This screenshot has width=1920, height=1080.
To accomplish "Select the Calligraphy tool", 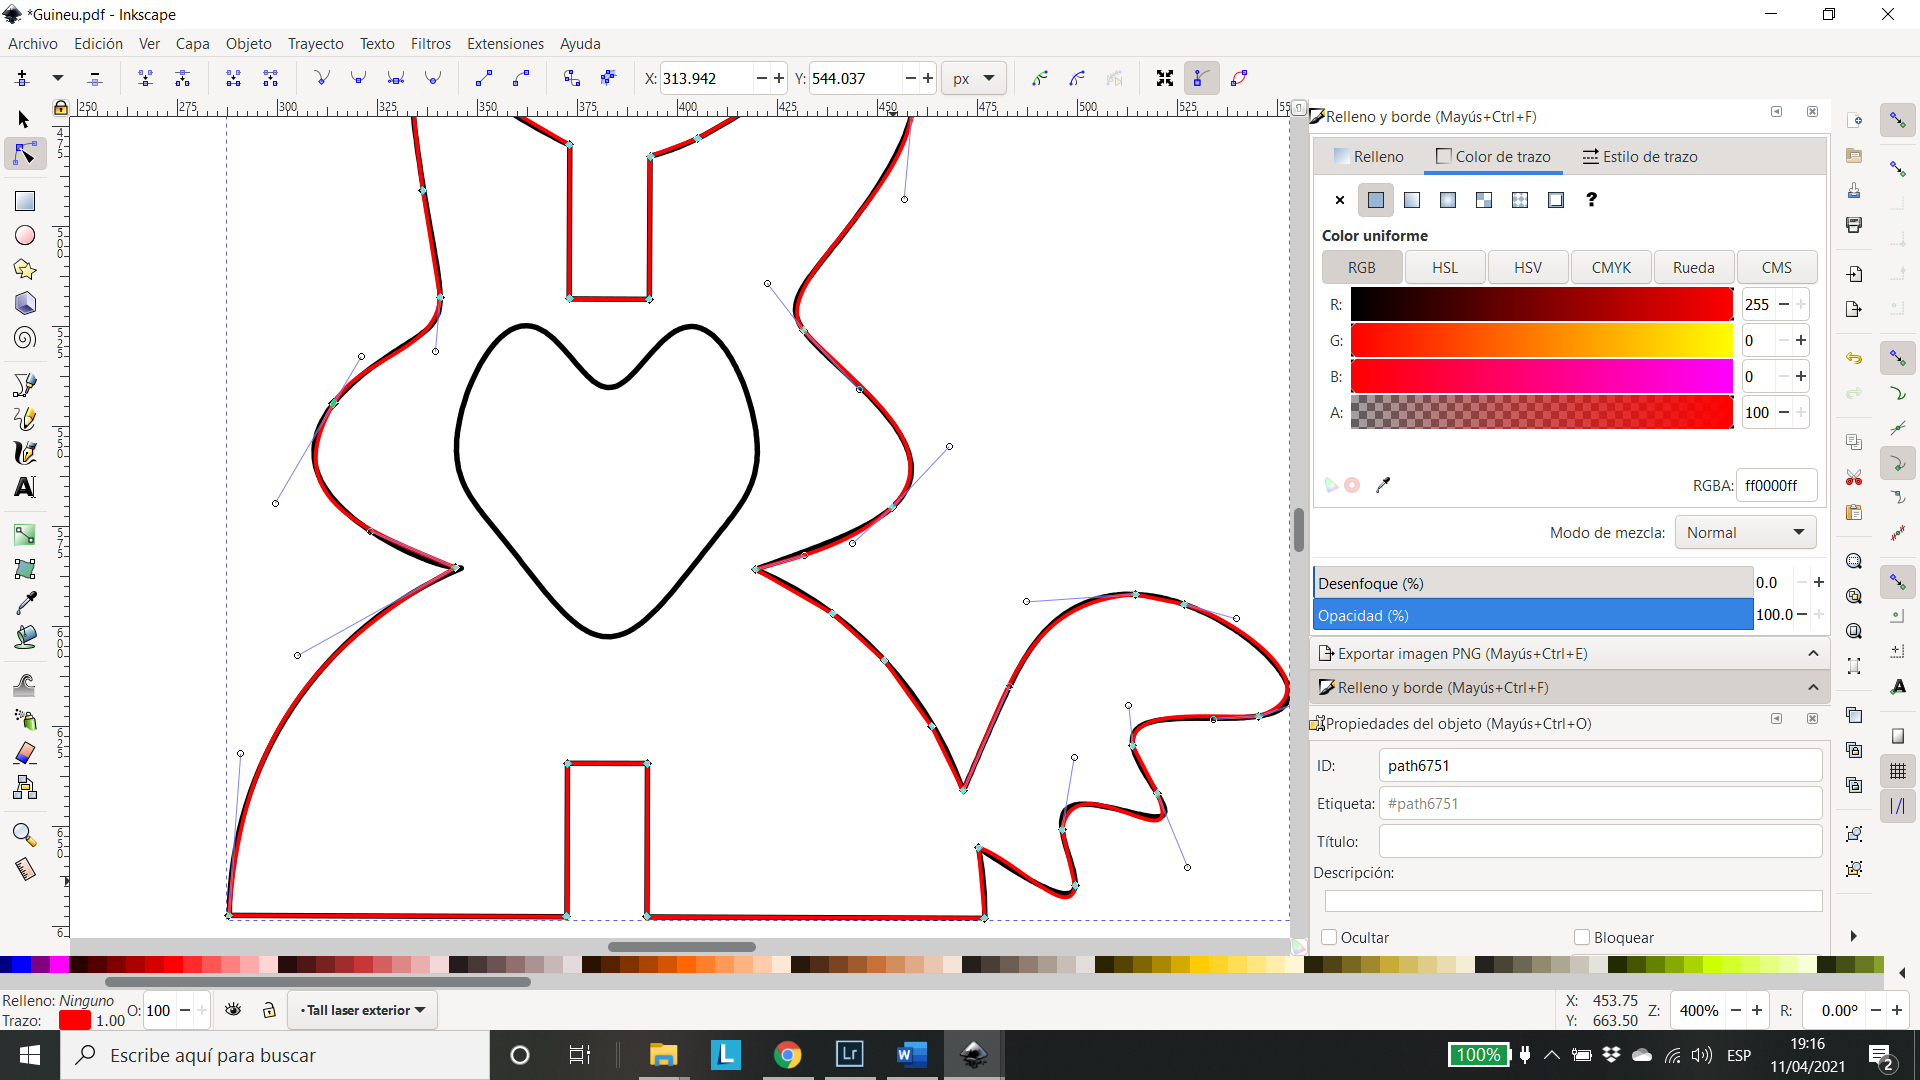I will [x=24, y=453].
